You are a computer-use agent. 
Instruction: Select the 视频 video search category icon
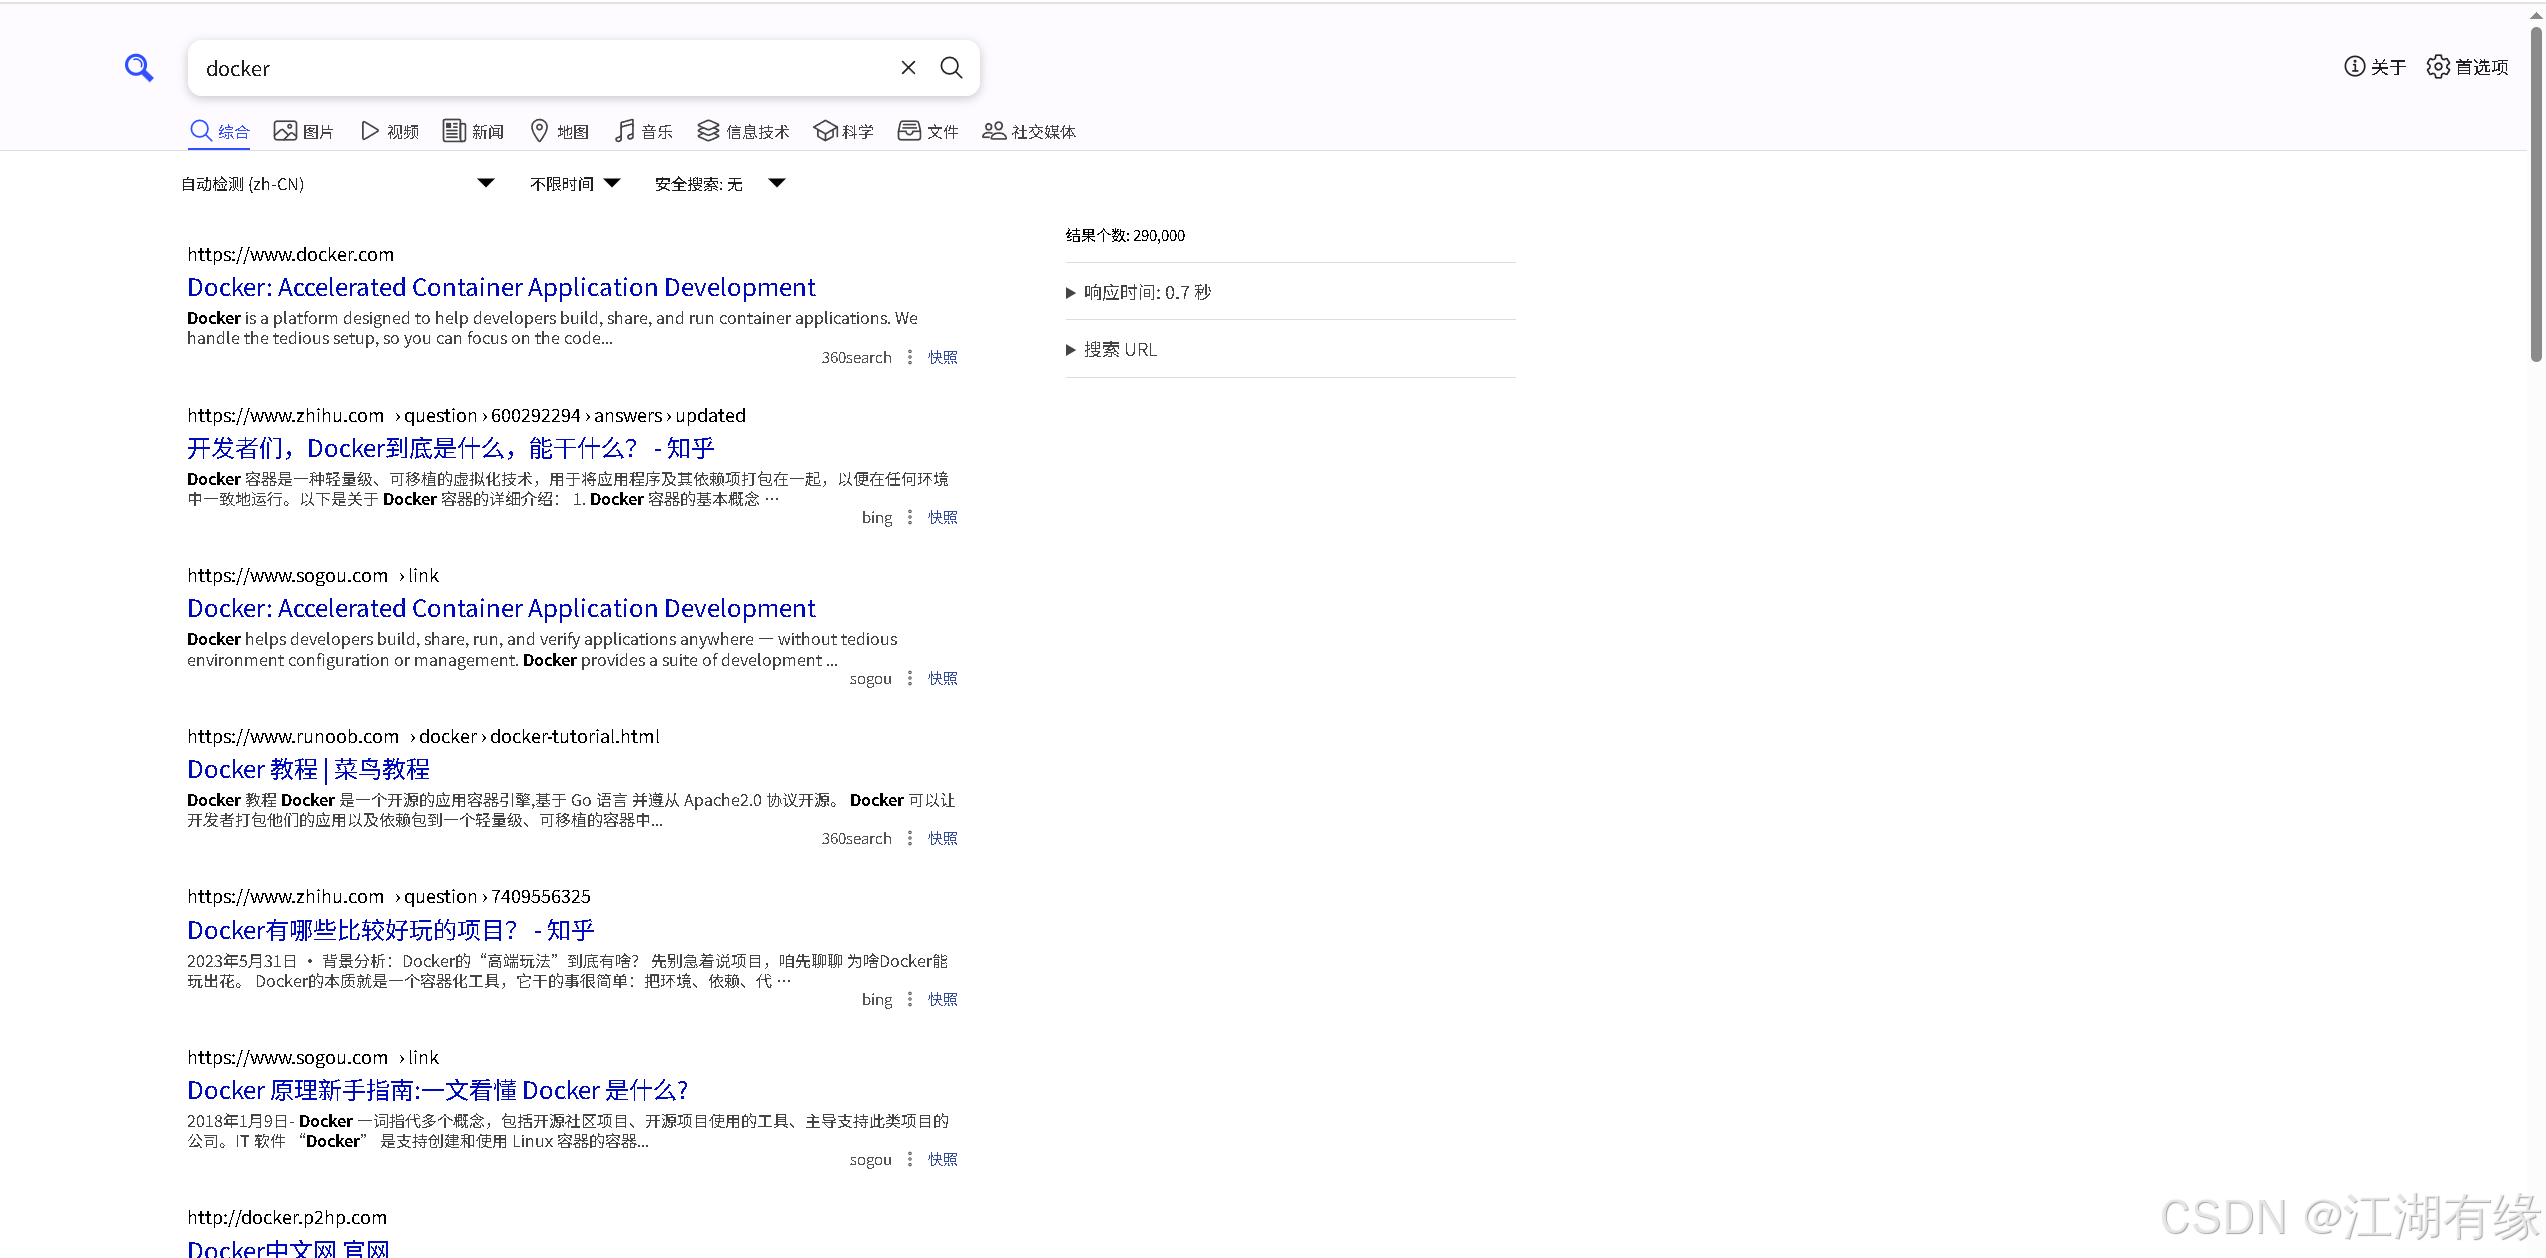(370, 130)
